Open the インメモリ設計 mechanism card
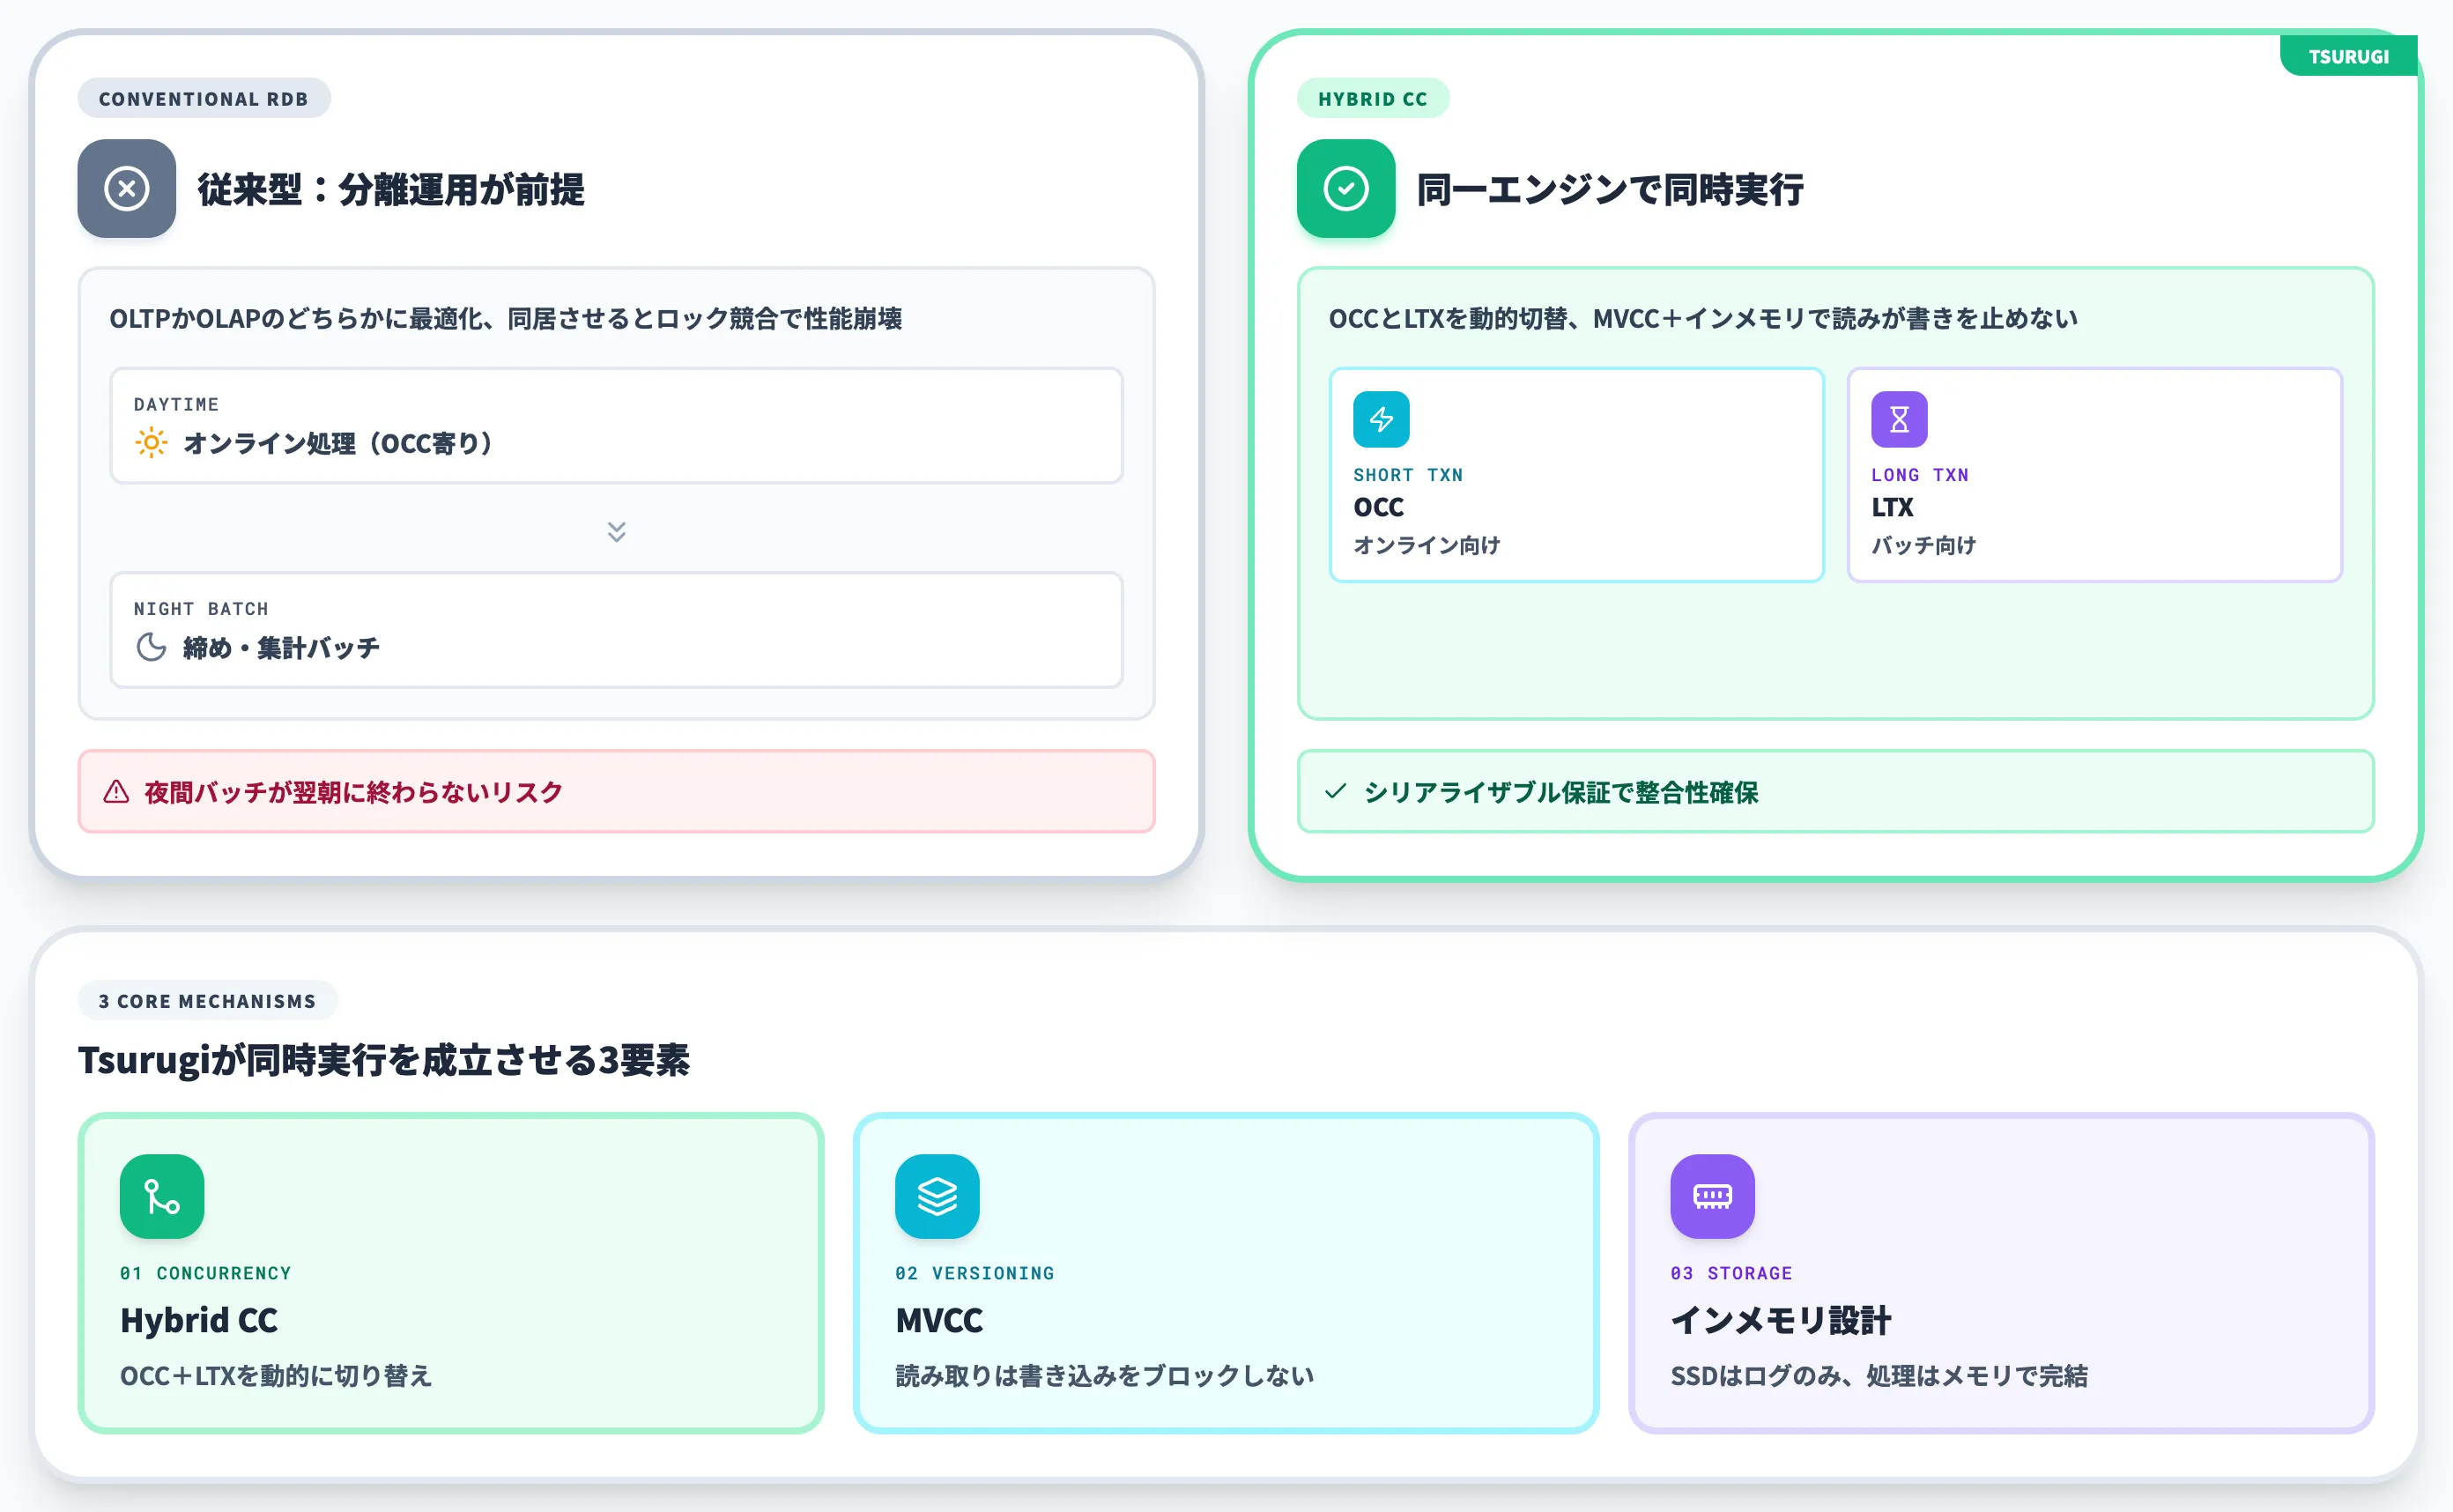 click(2001, 1273)
